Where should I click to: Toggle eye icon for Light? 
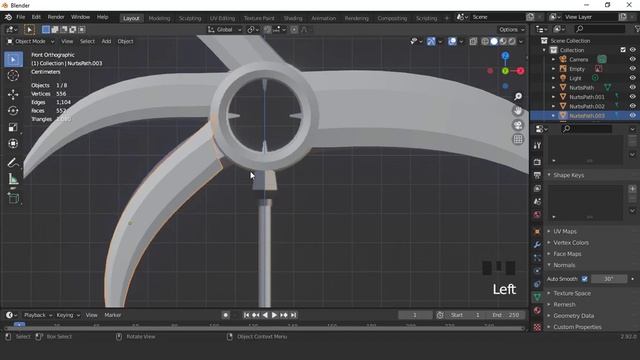pos(633,78)
